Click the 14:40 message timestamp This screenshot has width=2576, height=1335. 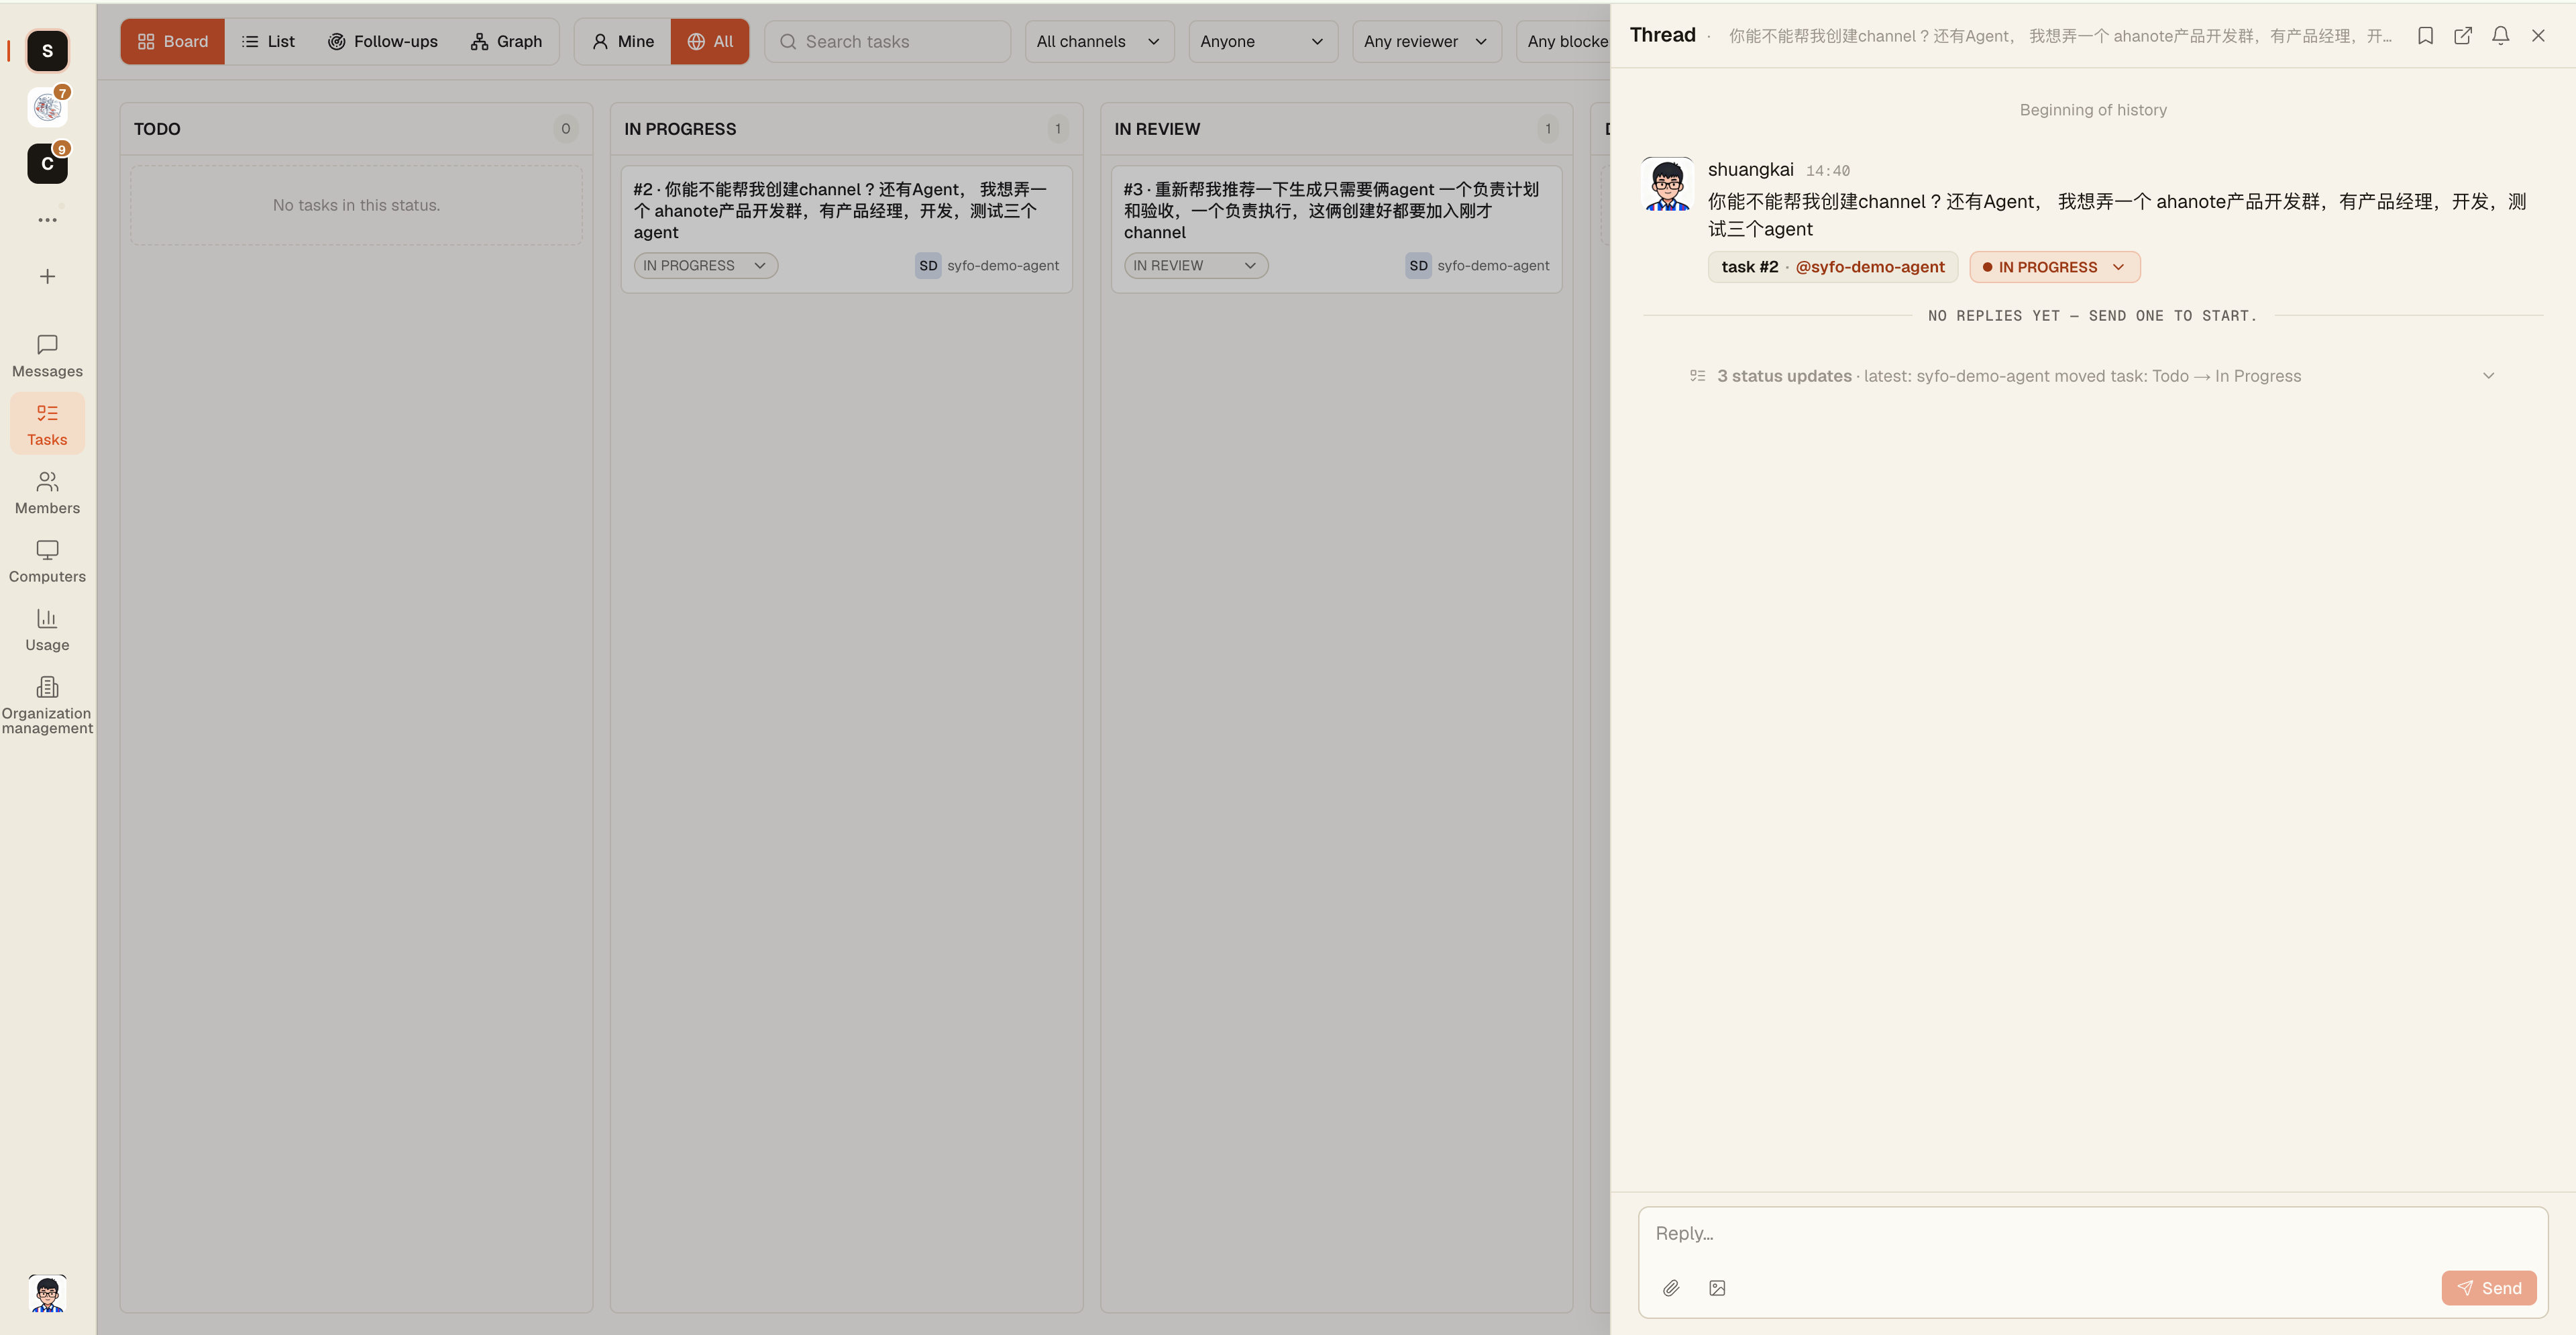1827,171
